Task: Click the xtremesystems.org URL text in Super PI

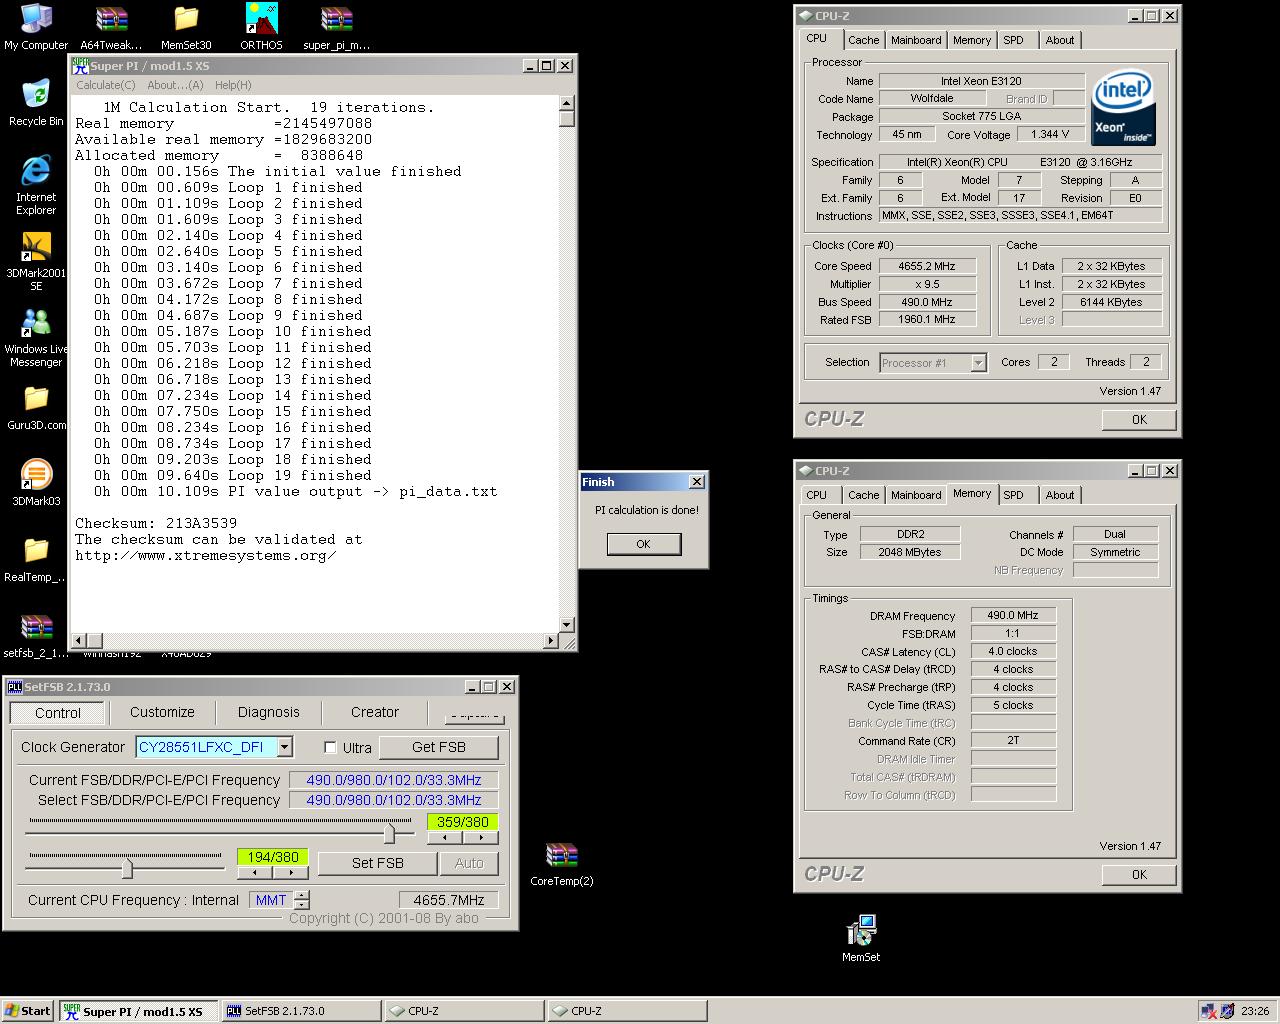Action: coord(205,555)
